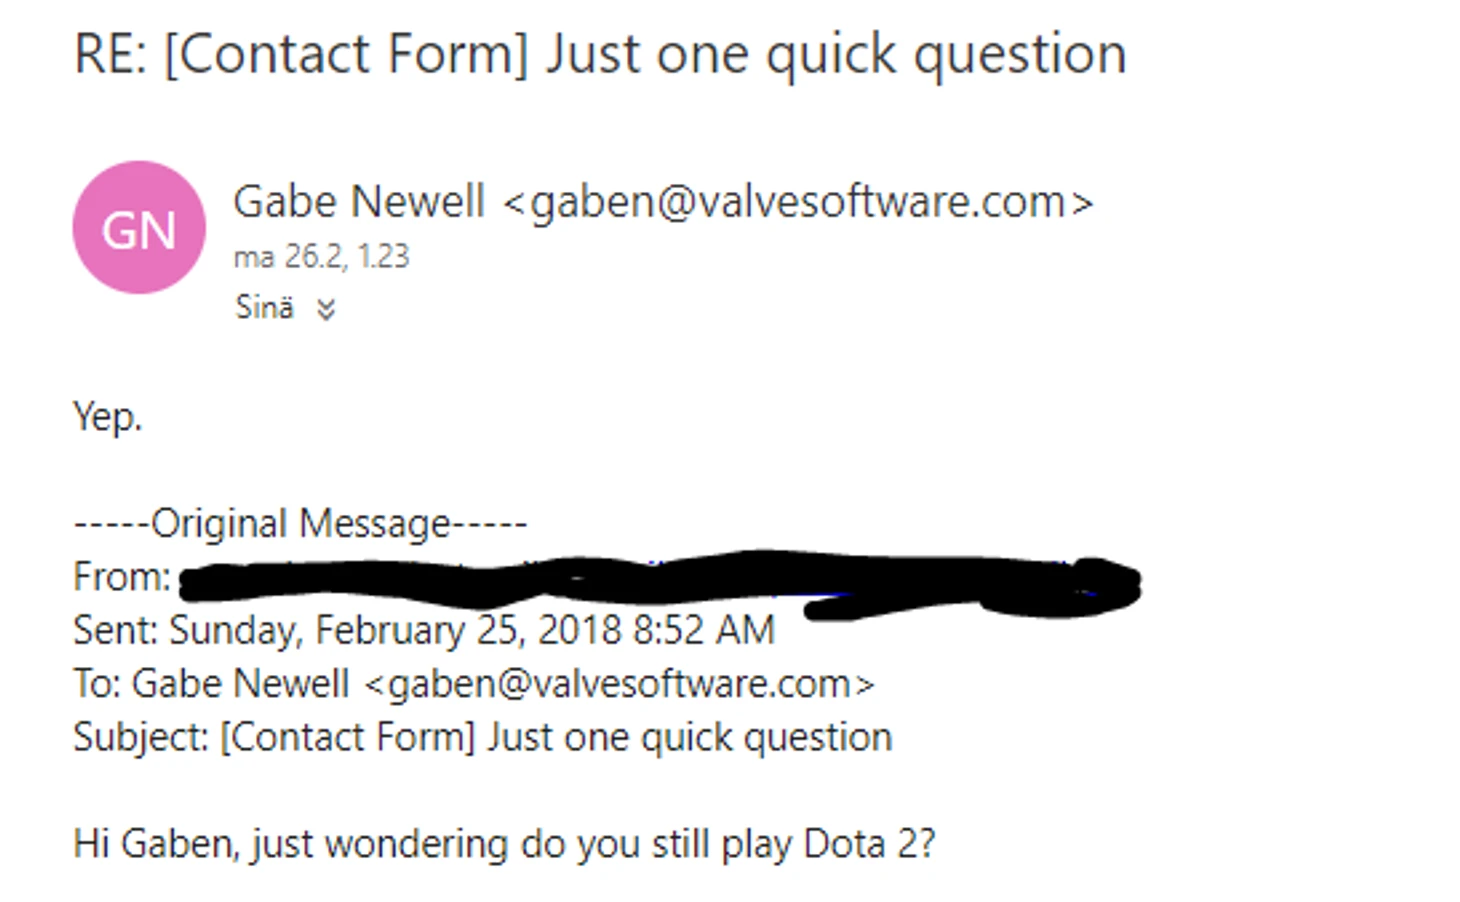Click the Yep. reply text
The image size is (1460, 902).
tap(107, 416)
